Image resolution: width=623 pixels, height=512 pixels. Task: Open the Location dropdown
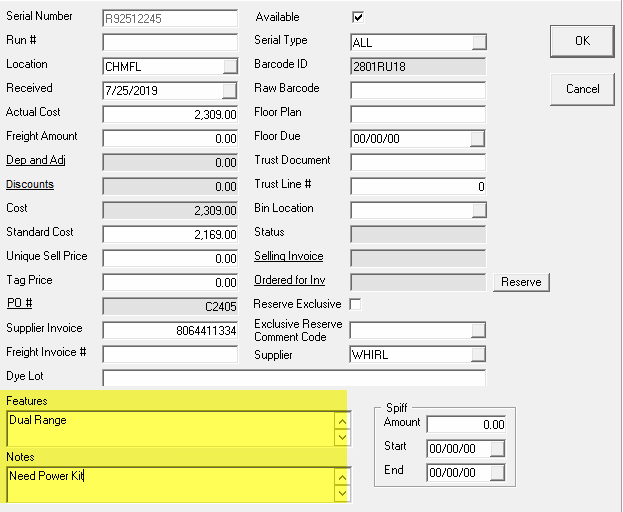tap(230, 66)
